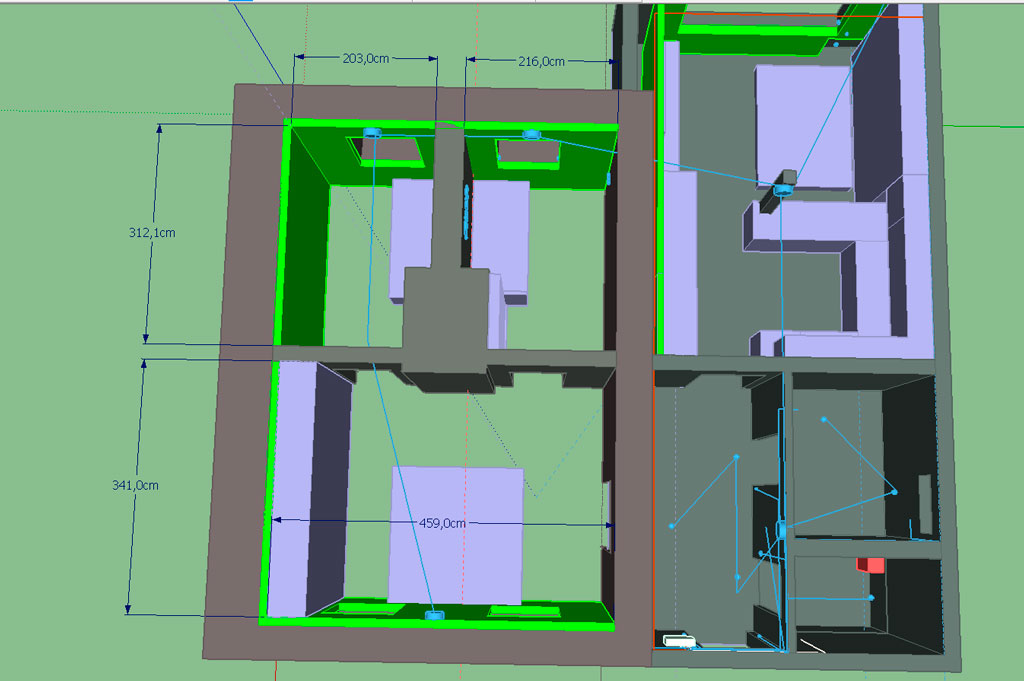Select the left purple bed in upper room
This screenshot has width=1024, height=681.
click(x=411, y=240)
